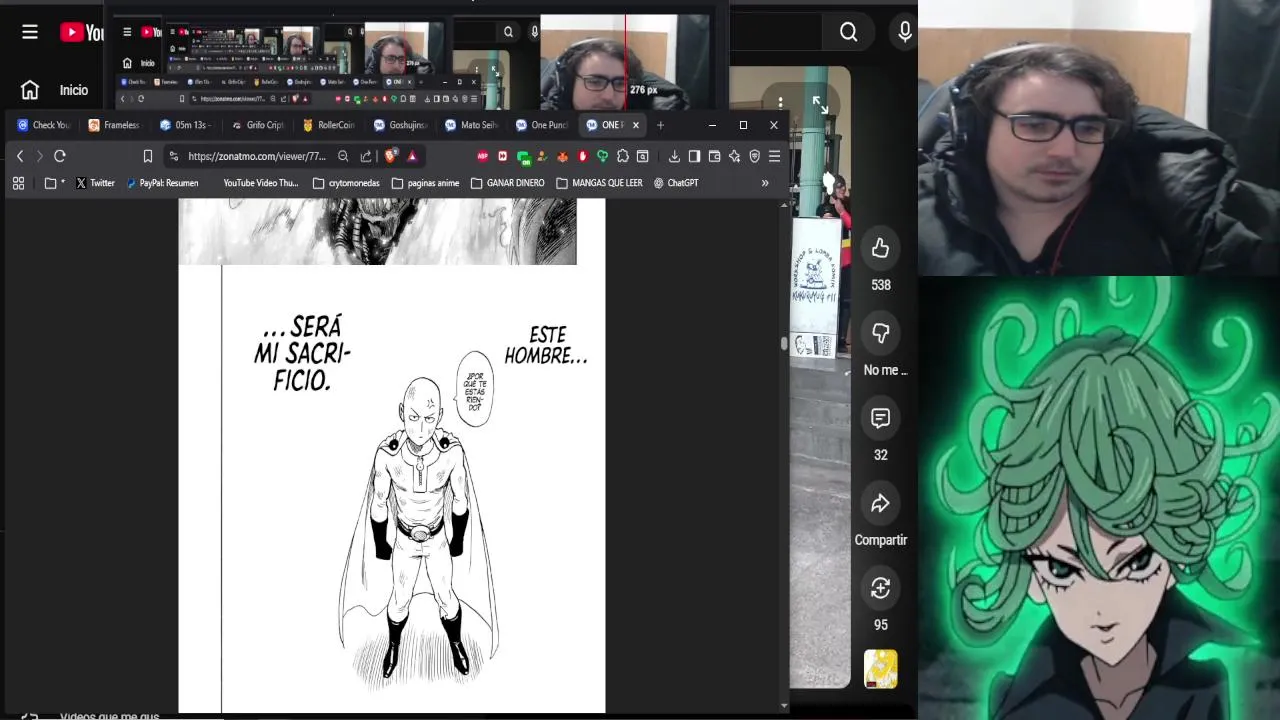Open Brave Wallet icon

tap(714, 156)
